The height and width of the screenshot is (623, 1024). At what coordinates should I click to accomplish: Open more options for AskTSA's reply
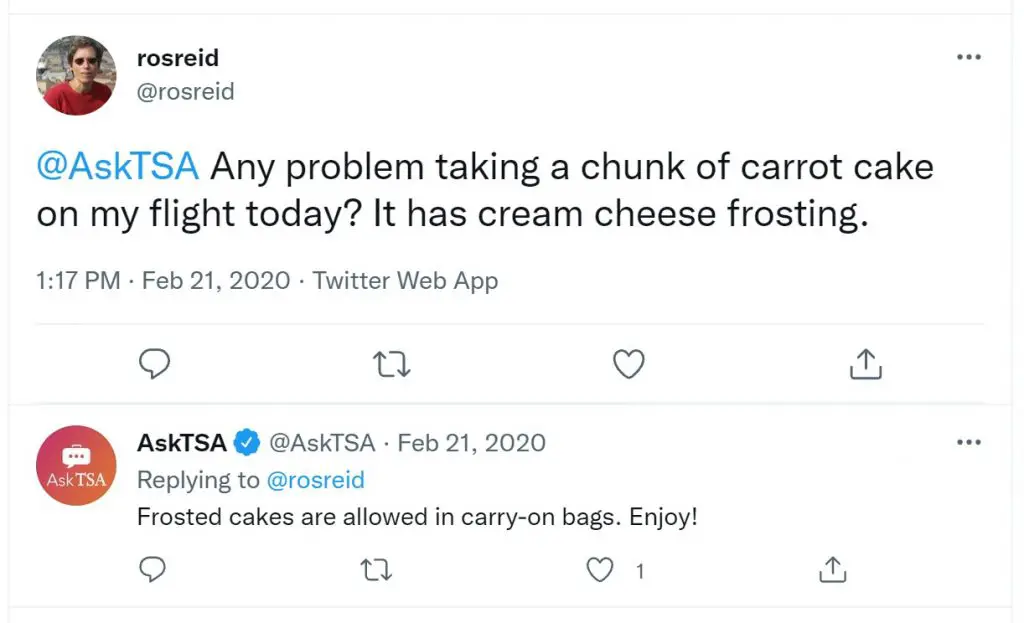click(968, 442)
